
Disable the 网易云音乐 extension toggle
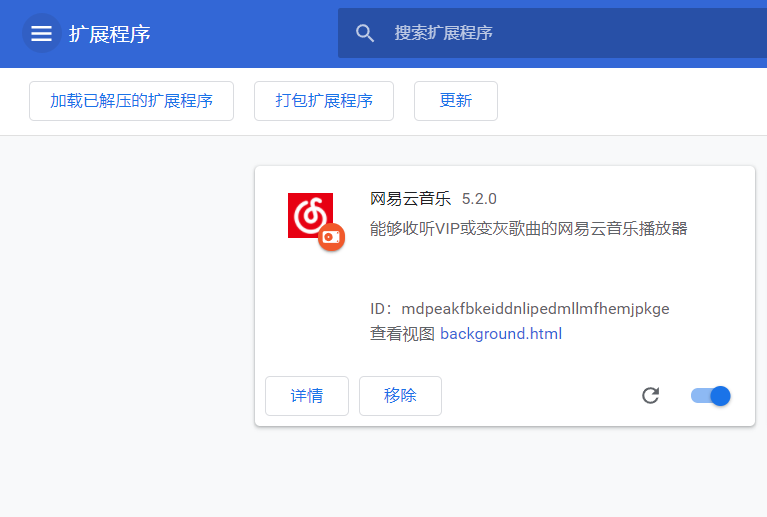point(711,396)
